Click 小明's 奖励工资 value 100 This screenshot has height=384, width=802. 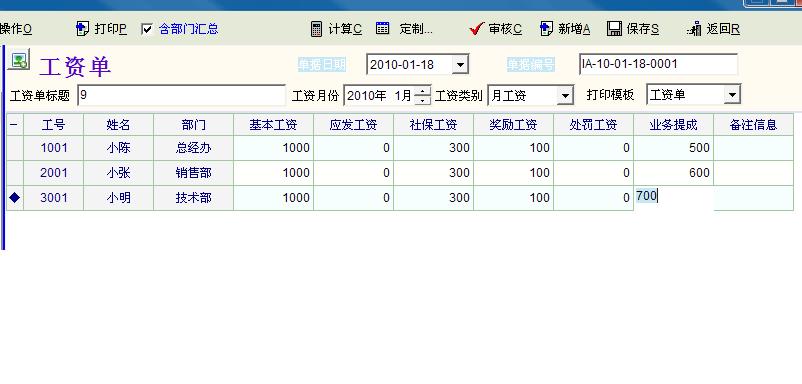tap(514, 198)
